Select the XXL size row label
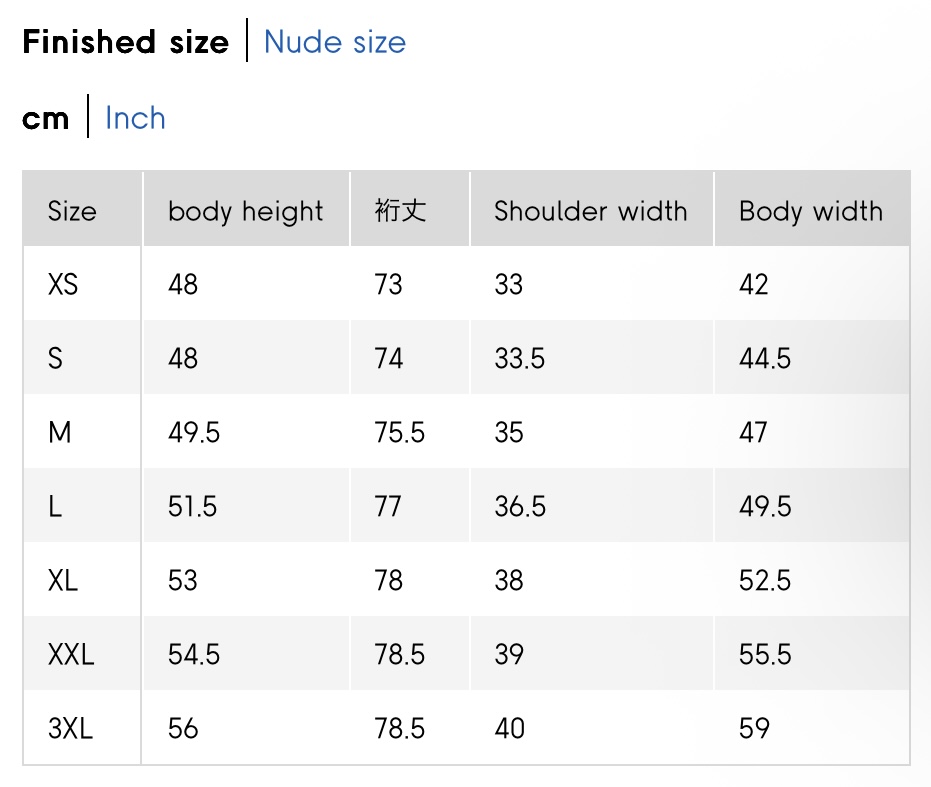The height and width of the screenshot is (787, 931). pos(71,654)
